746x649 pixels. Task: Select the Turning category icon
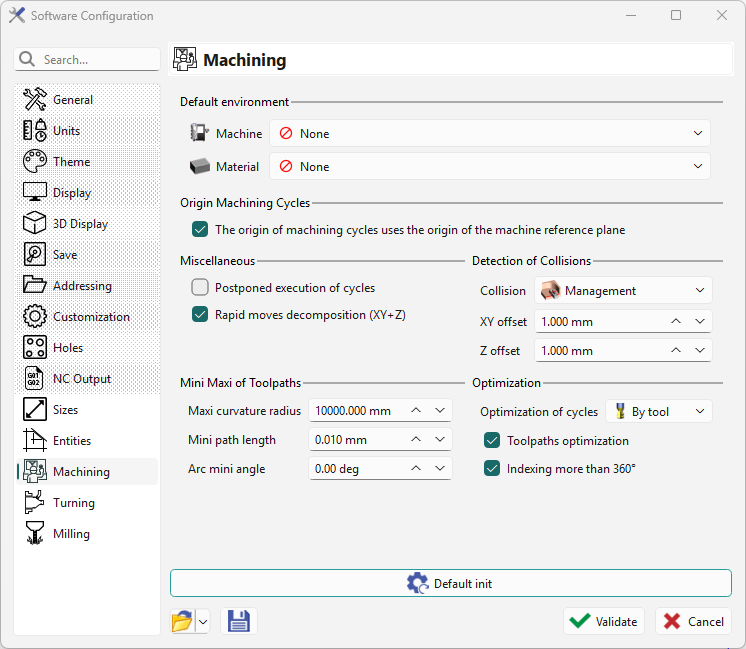pos(35,503)
